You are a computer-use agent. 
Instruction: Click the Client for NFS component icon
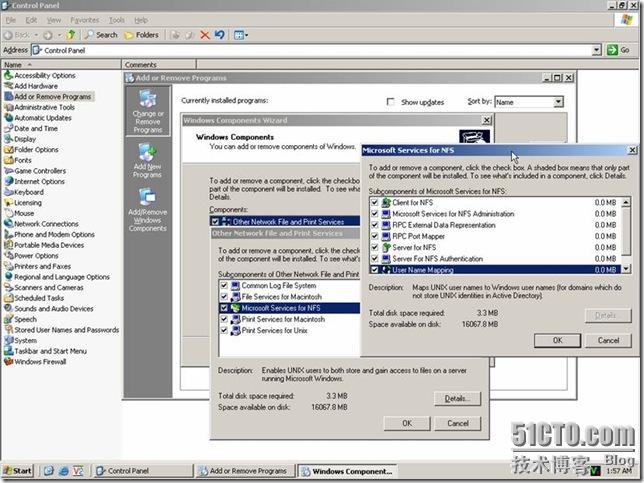(x=386, y=202)
